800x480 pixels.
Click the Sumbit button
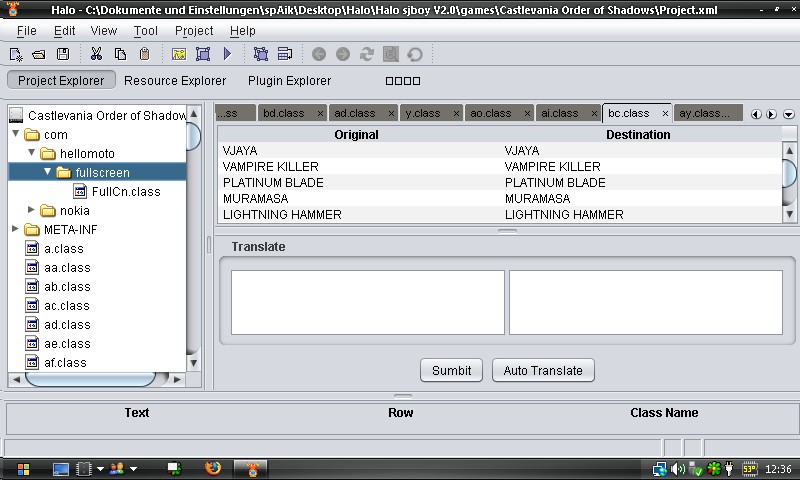coord(452,370)
